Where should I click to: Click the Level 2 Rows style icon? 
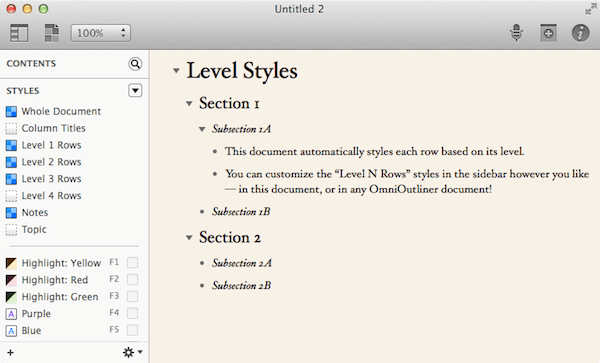point(11,162)
